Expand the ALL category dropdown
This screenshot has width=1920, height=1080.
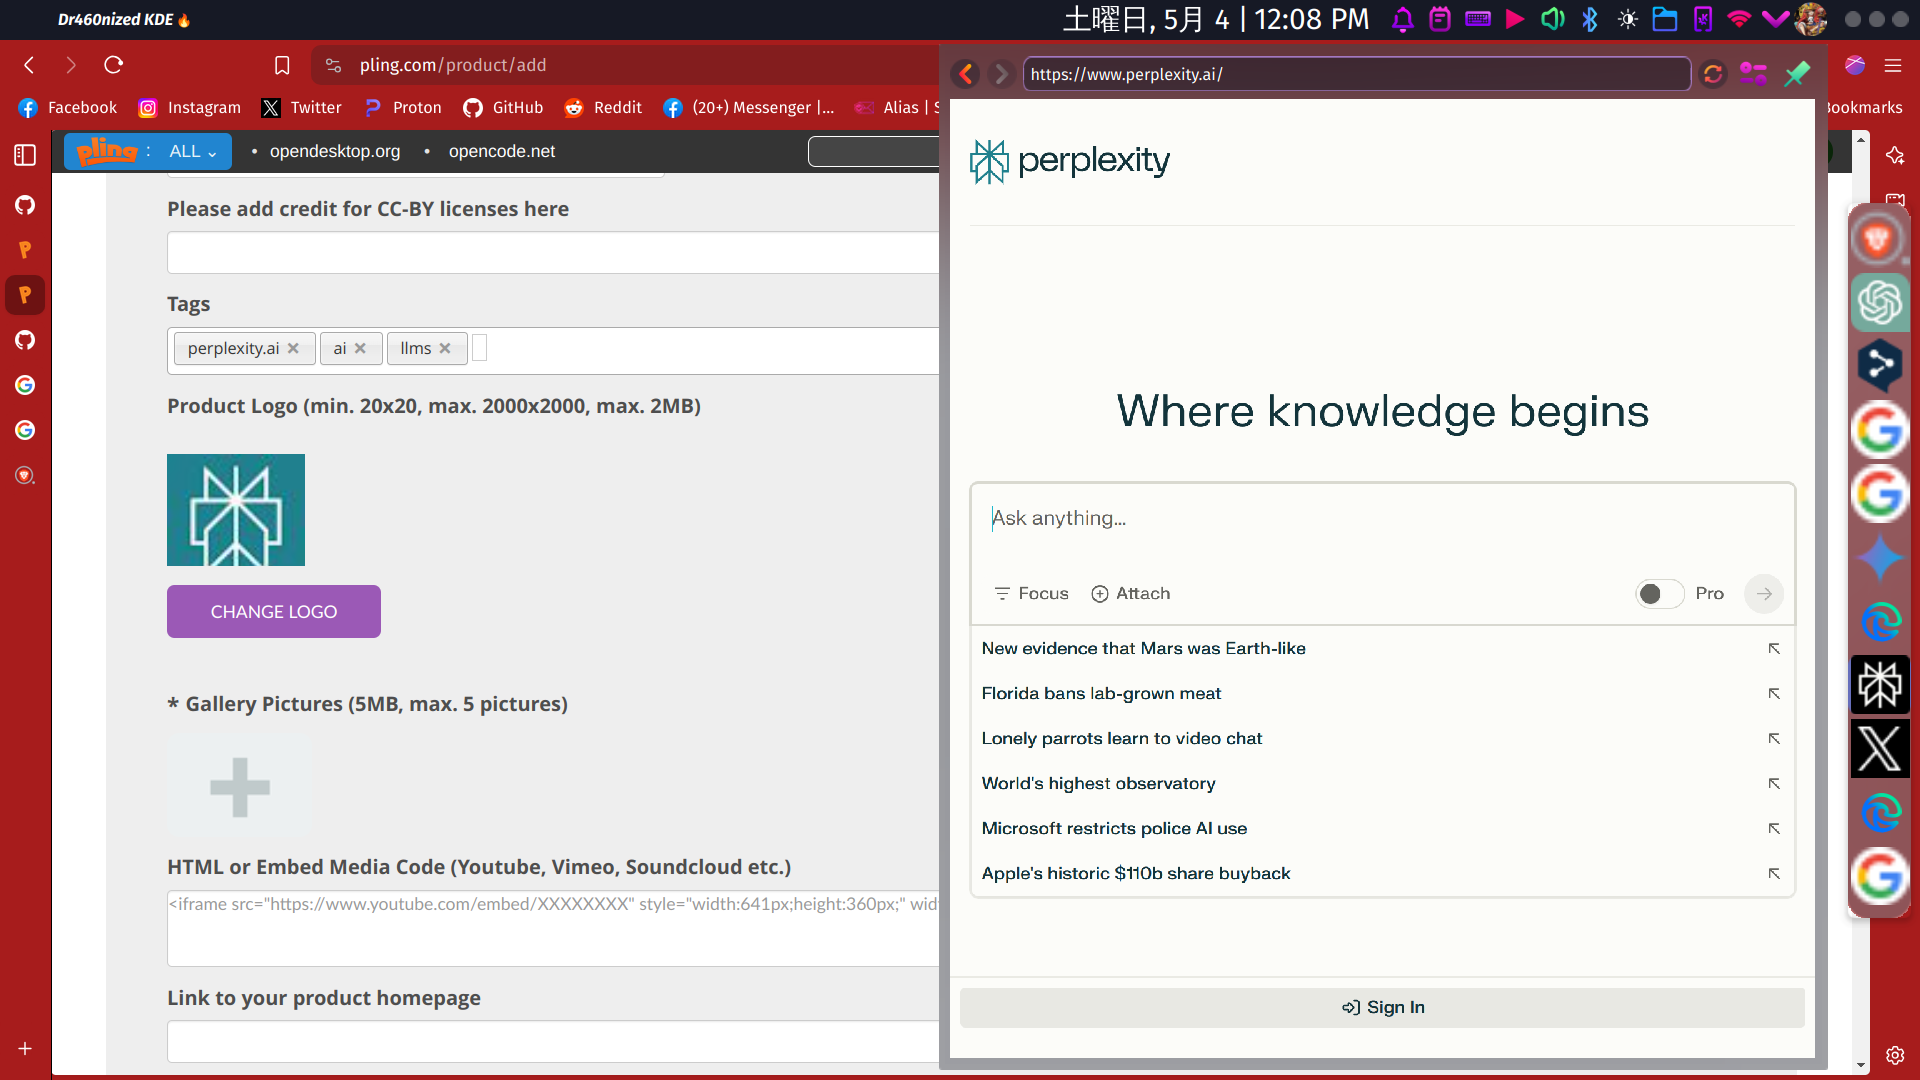[193, 151]
